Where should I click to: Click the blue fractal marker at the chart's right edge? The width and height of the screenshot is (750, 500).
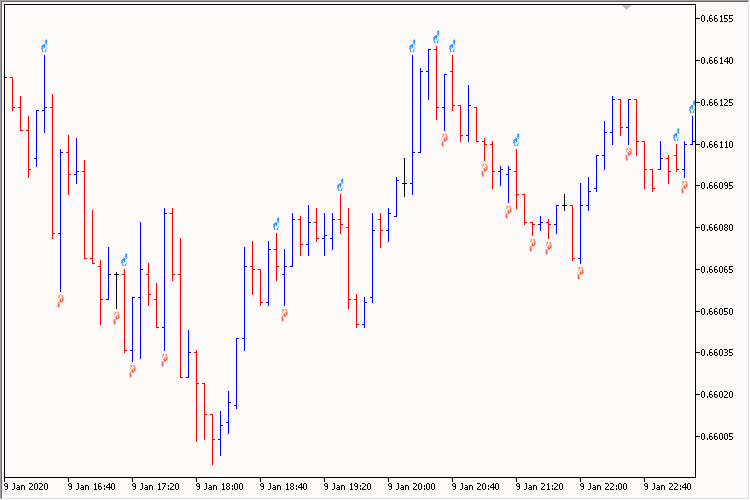[x=692, y=108]
